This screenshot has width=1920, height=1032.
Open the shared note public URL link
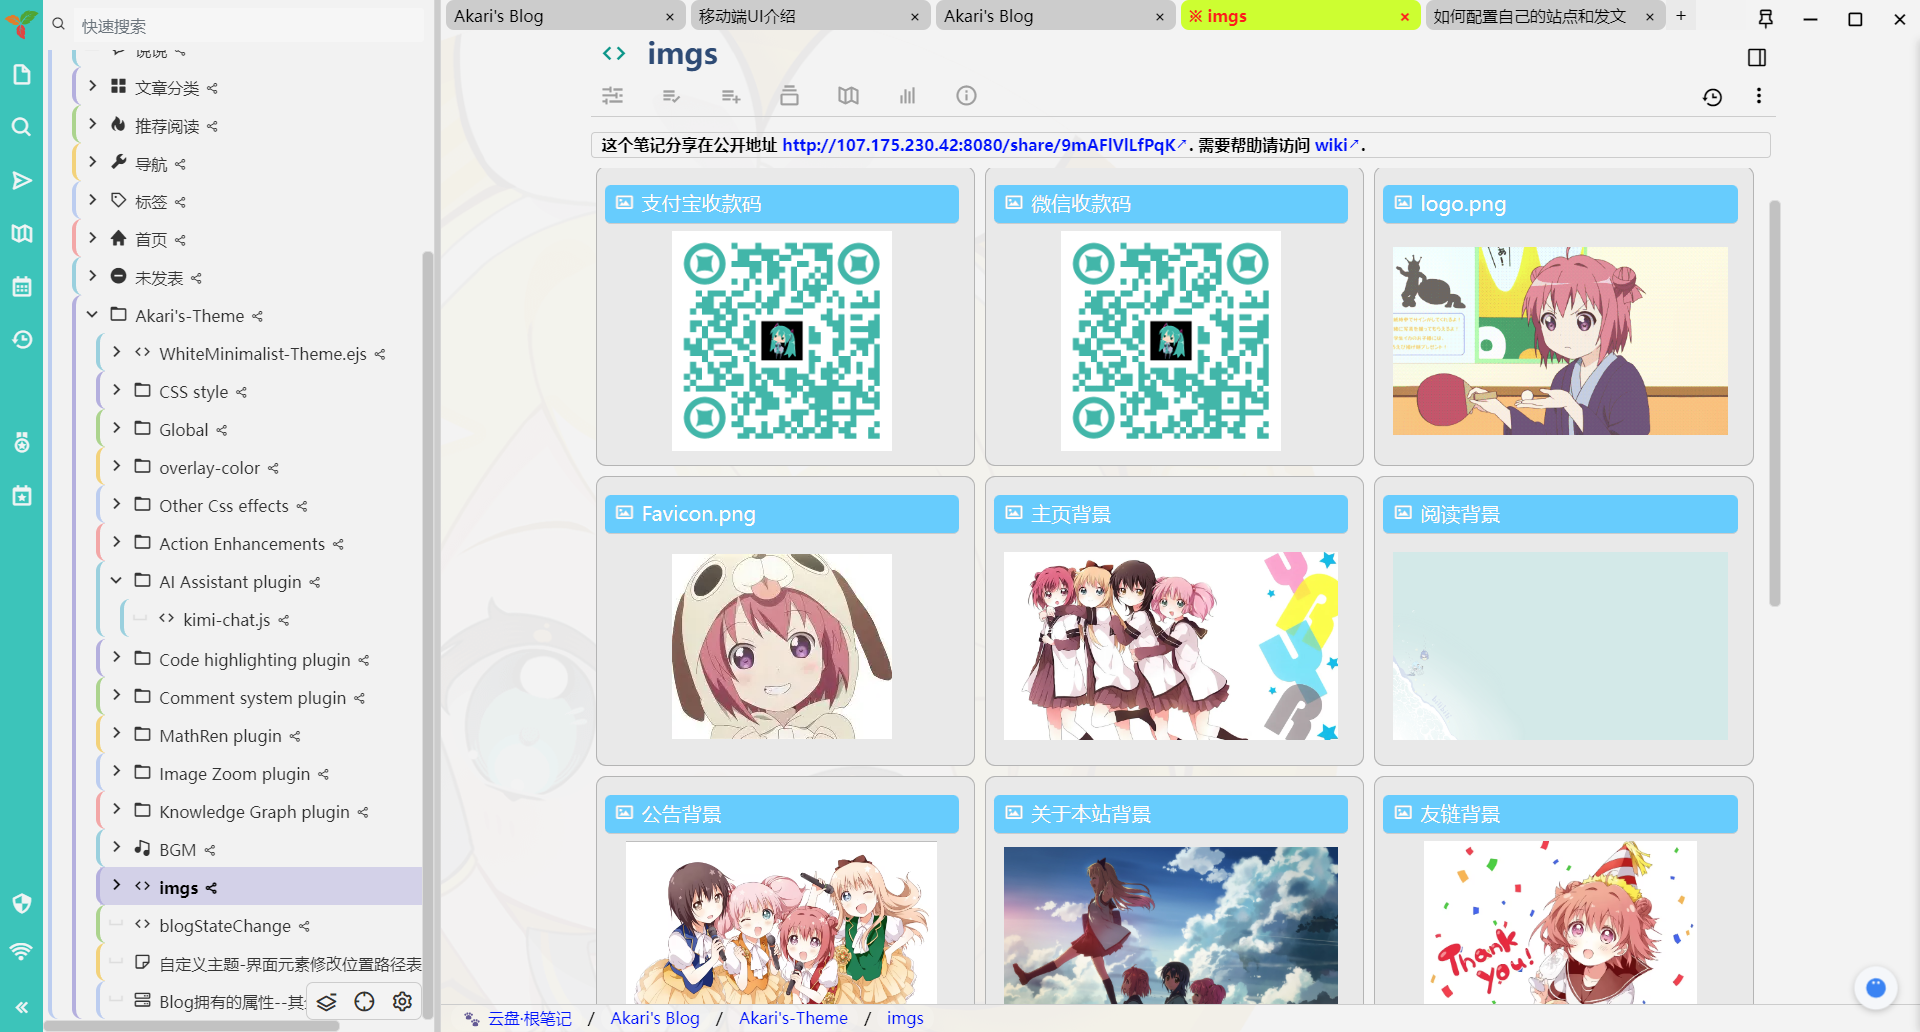tap(979, 145)
